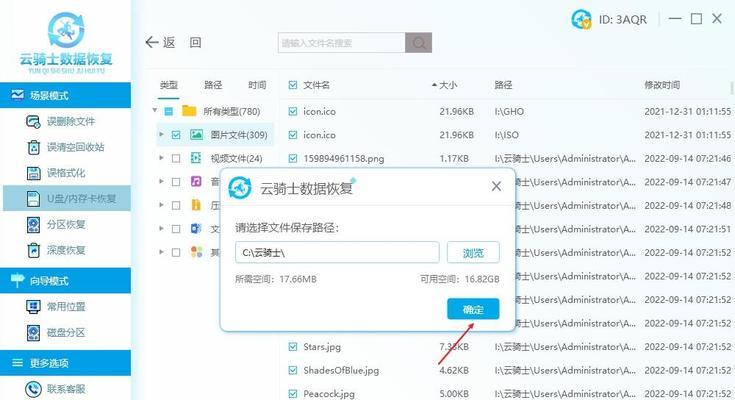Check the audio files checkbox

click(x=176, y=182)
